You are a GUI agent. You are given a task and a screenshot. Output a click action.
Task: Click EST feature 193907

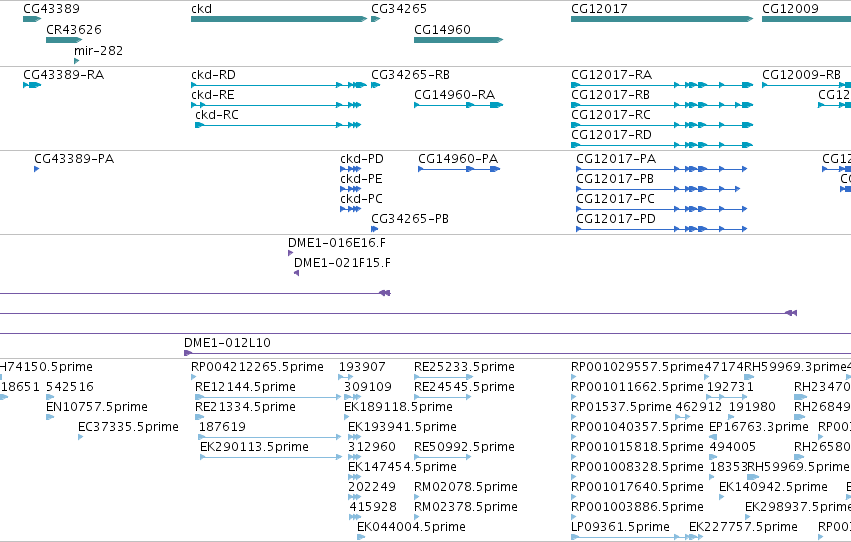(346, 377)
